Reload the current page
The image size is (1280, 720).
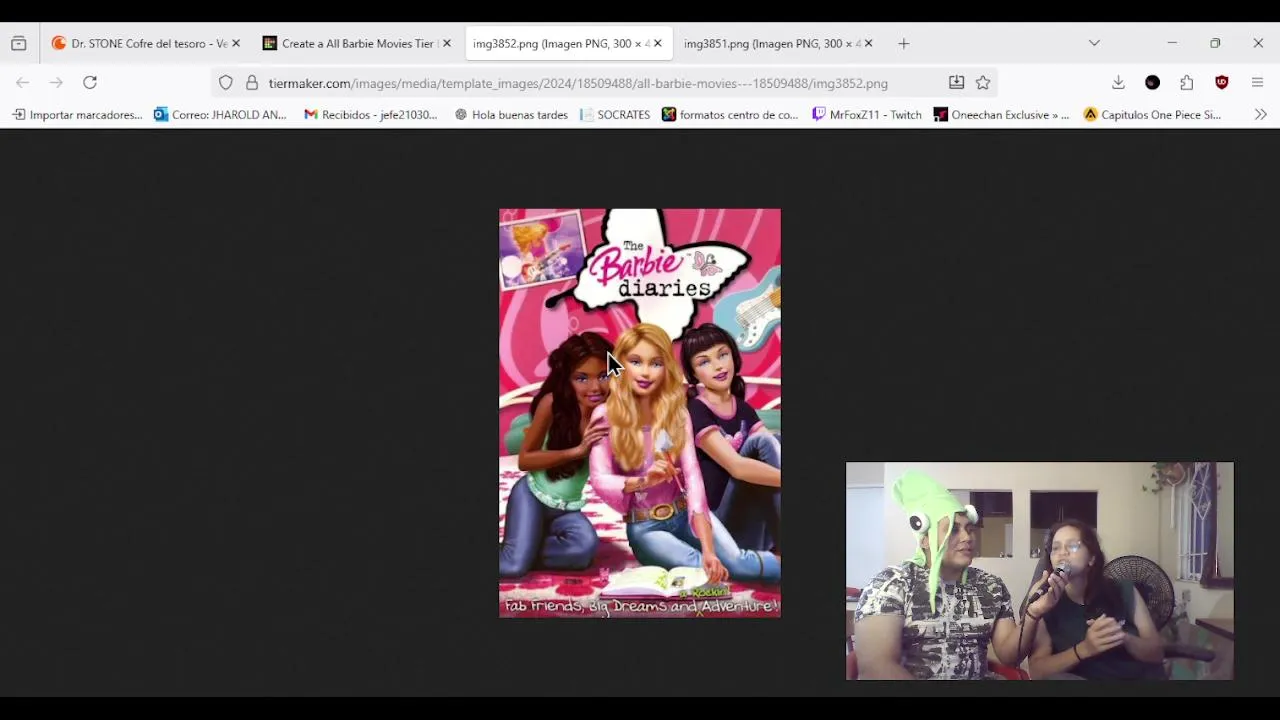[90, 83]
